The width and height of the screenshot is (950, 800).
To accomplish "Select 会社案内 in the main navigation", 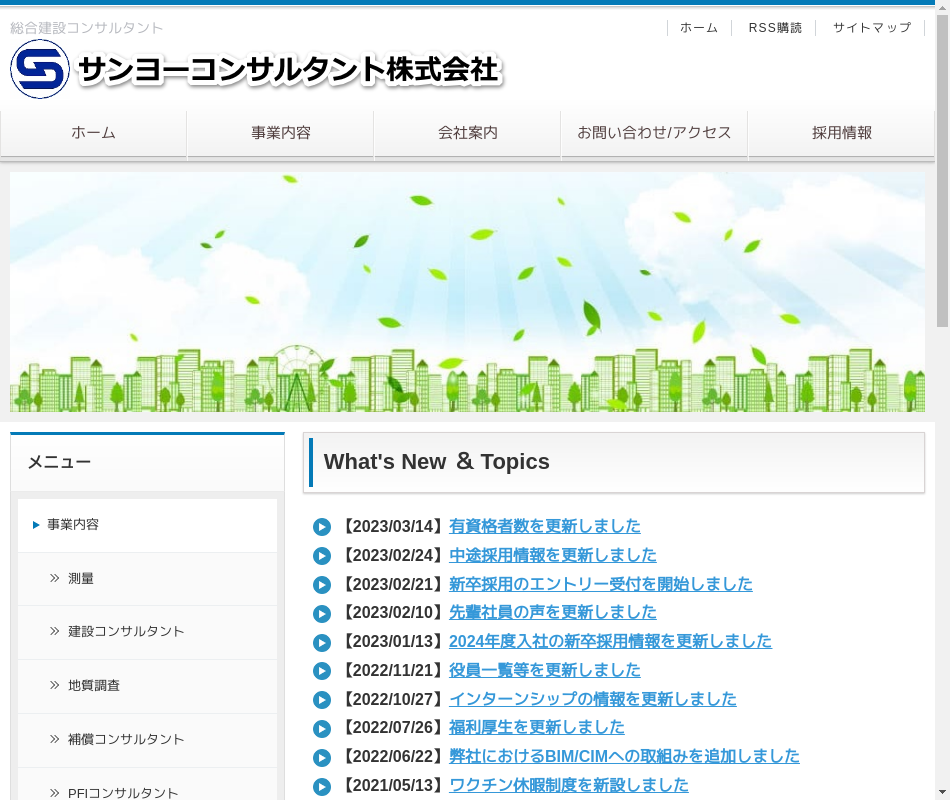I will [x=467, y=133].
